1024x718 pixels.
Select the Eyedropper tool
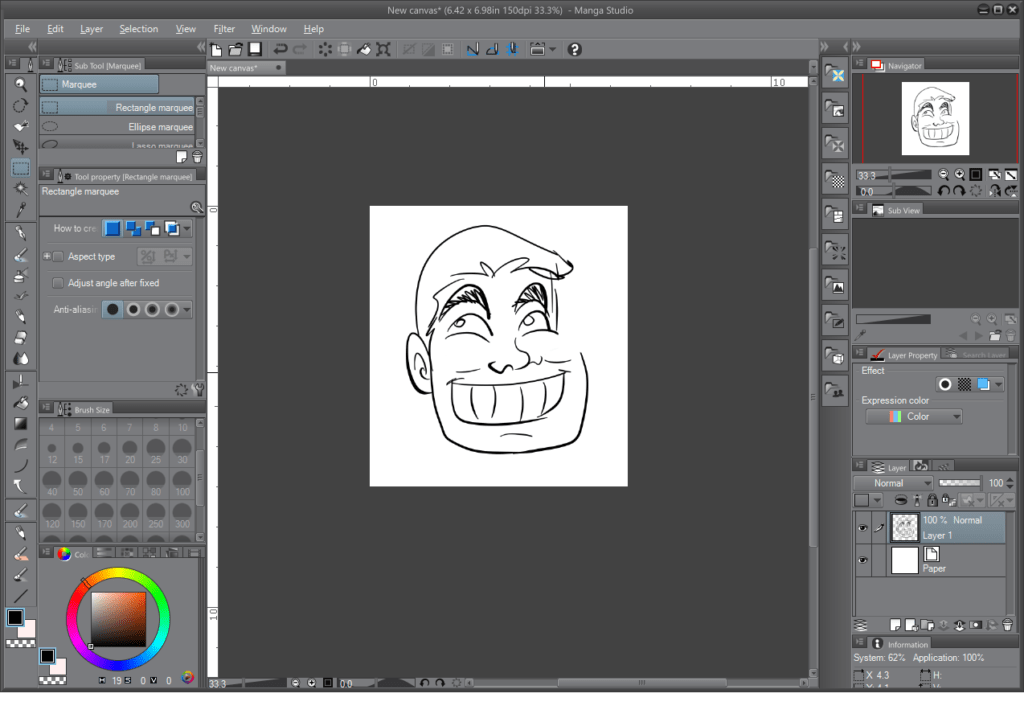(20, 212)
